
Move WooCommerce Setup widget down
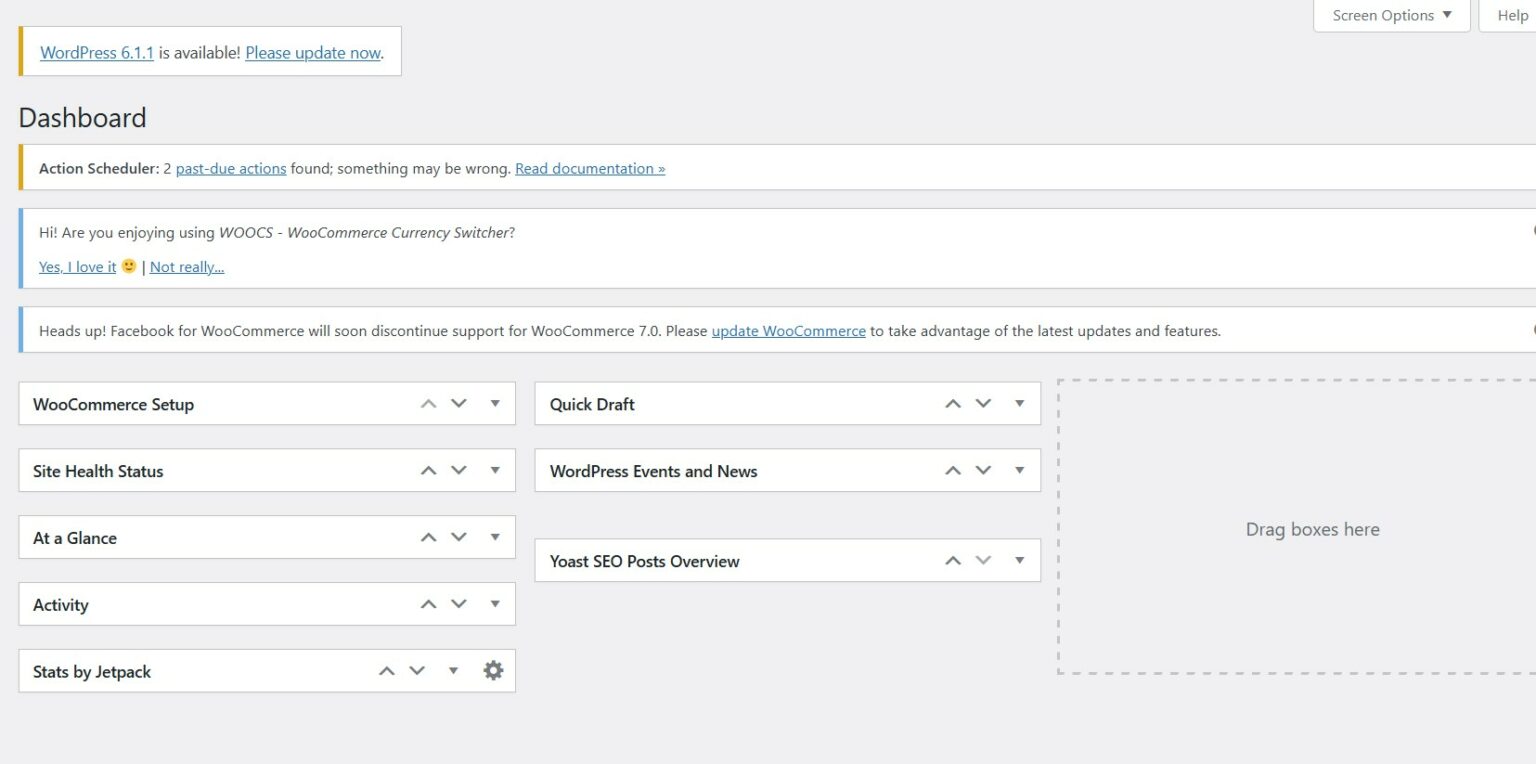[x=459, y=404]
